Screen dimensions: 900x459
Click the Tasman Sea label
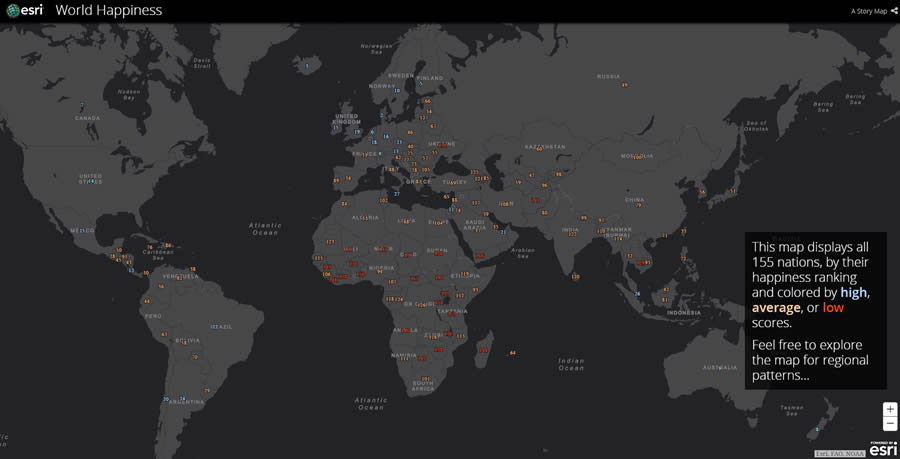[x=792, y=411]
